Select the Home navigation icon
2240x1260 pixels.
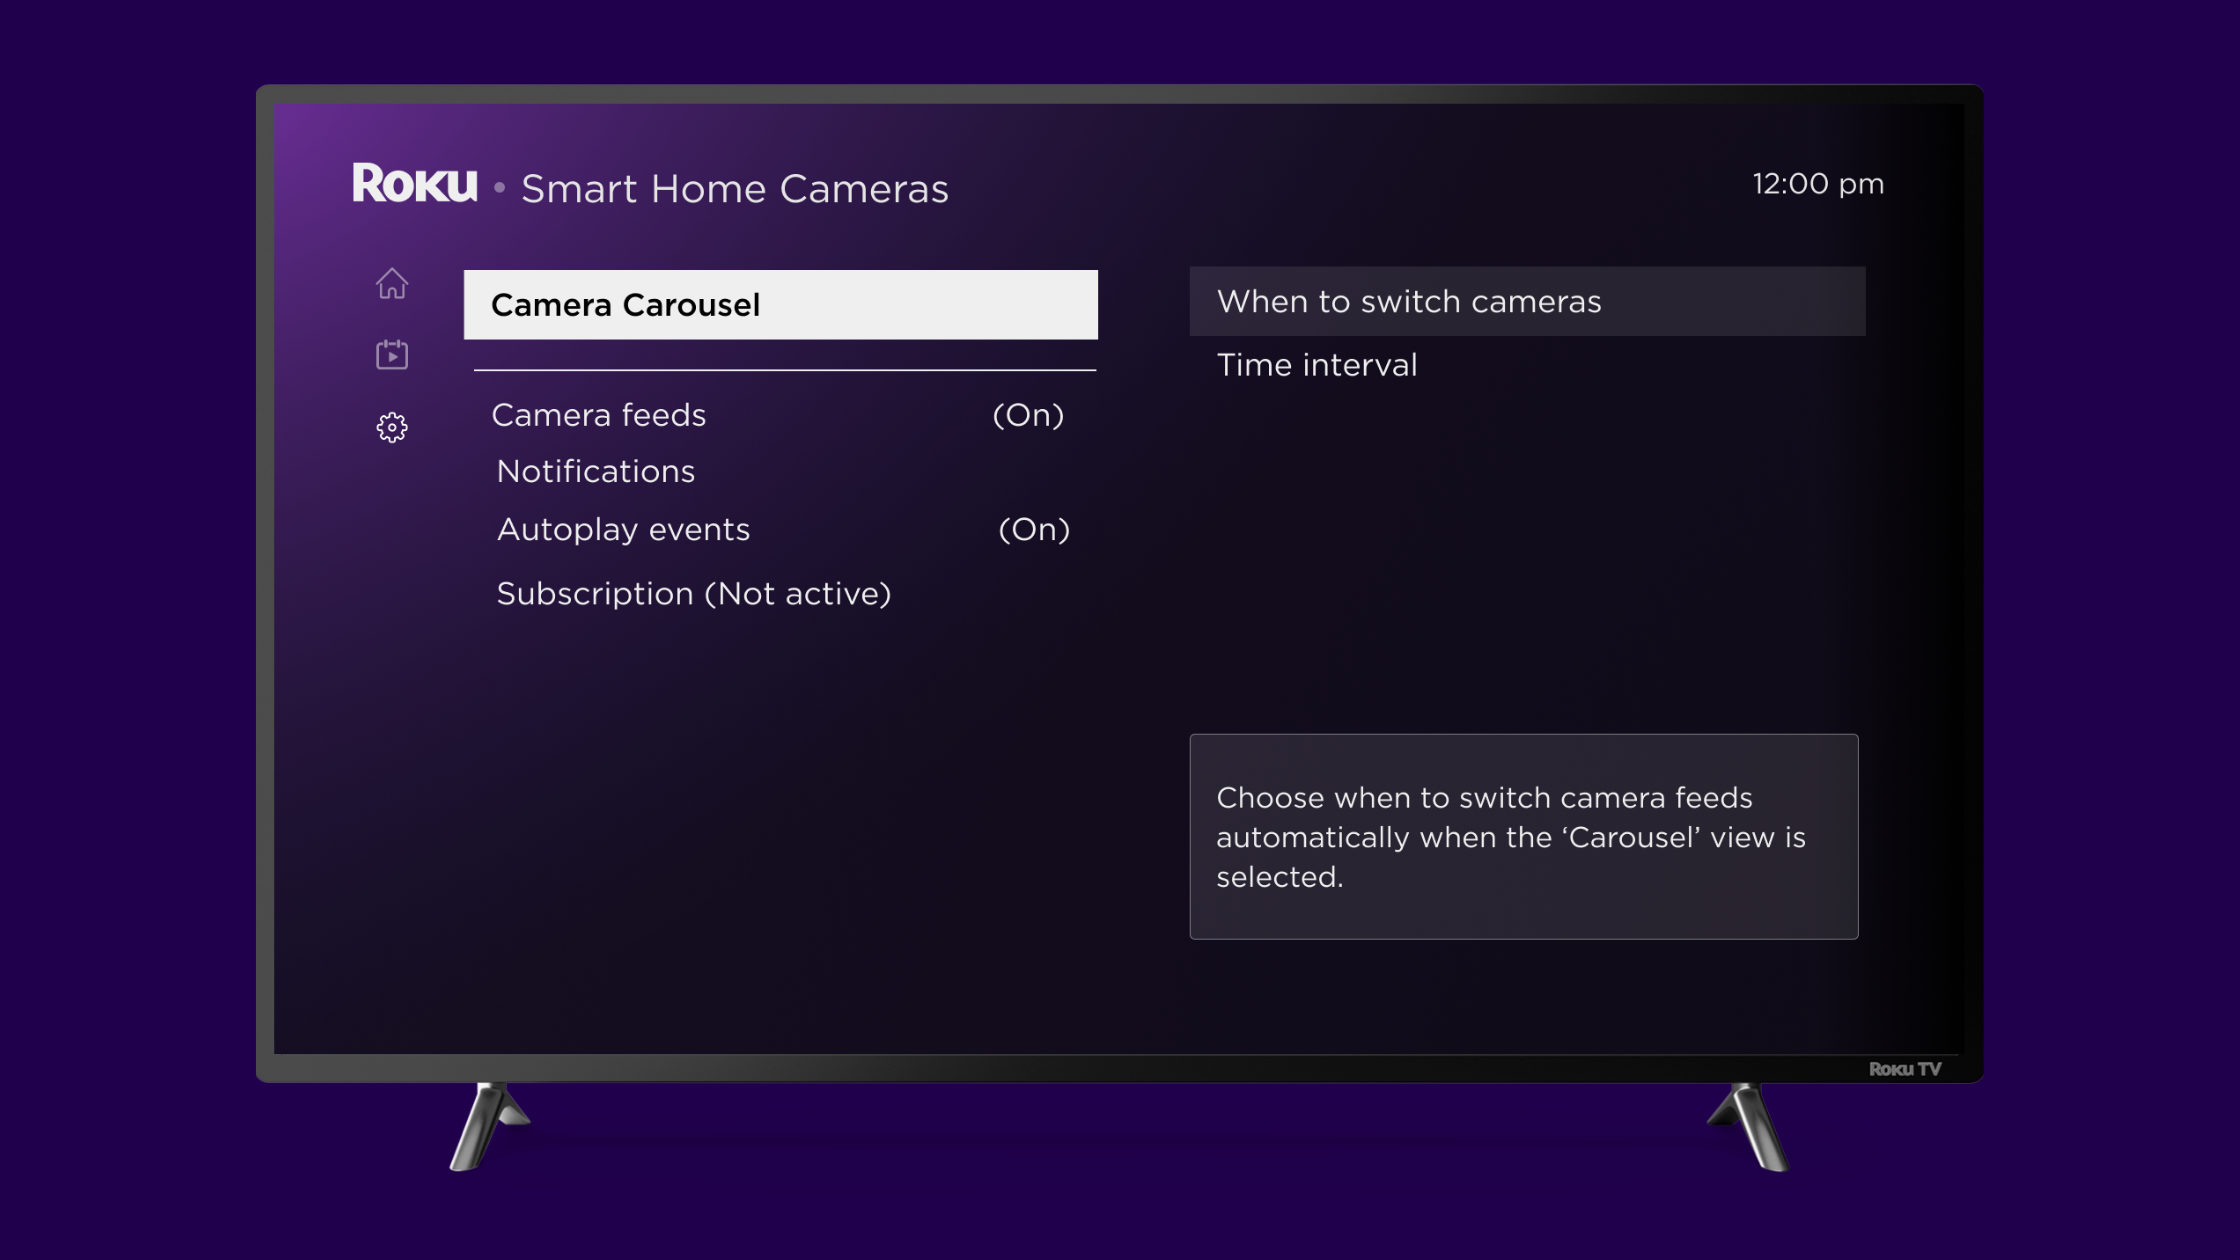point(391,282)
